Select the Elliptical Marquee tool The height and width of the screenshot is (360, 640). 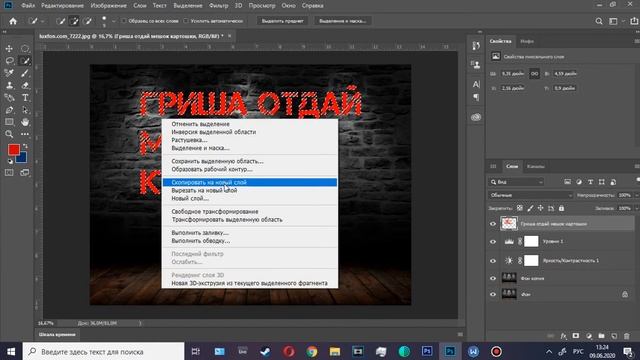25,49
